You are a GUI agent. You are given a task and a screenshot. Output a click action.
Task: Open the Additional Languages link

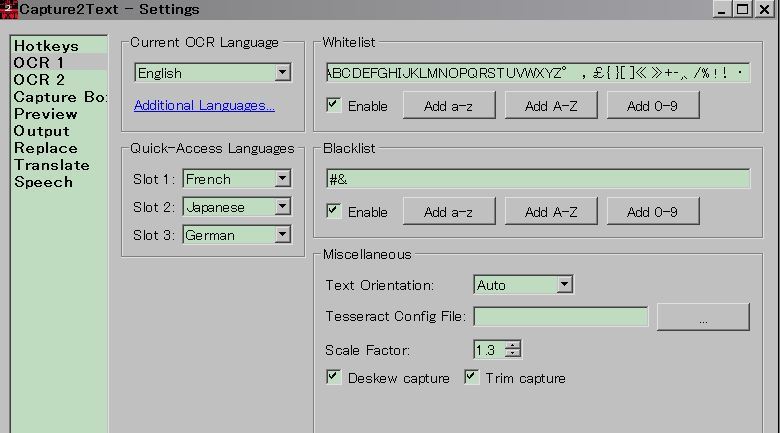coord(204,106)
